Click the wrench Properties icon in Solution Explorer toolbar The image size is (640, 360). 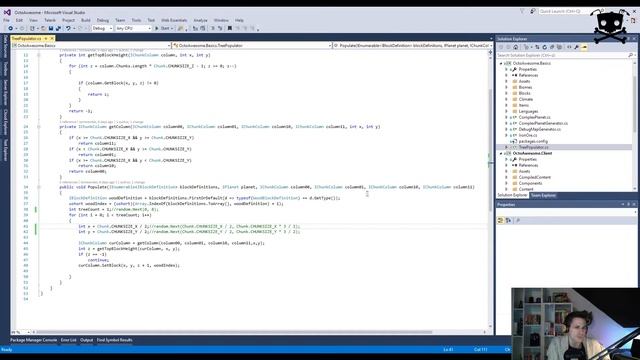[x=576, y=47]
